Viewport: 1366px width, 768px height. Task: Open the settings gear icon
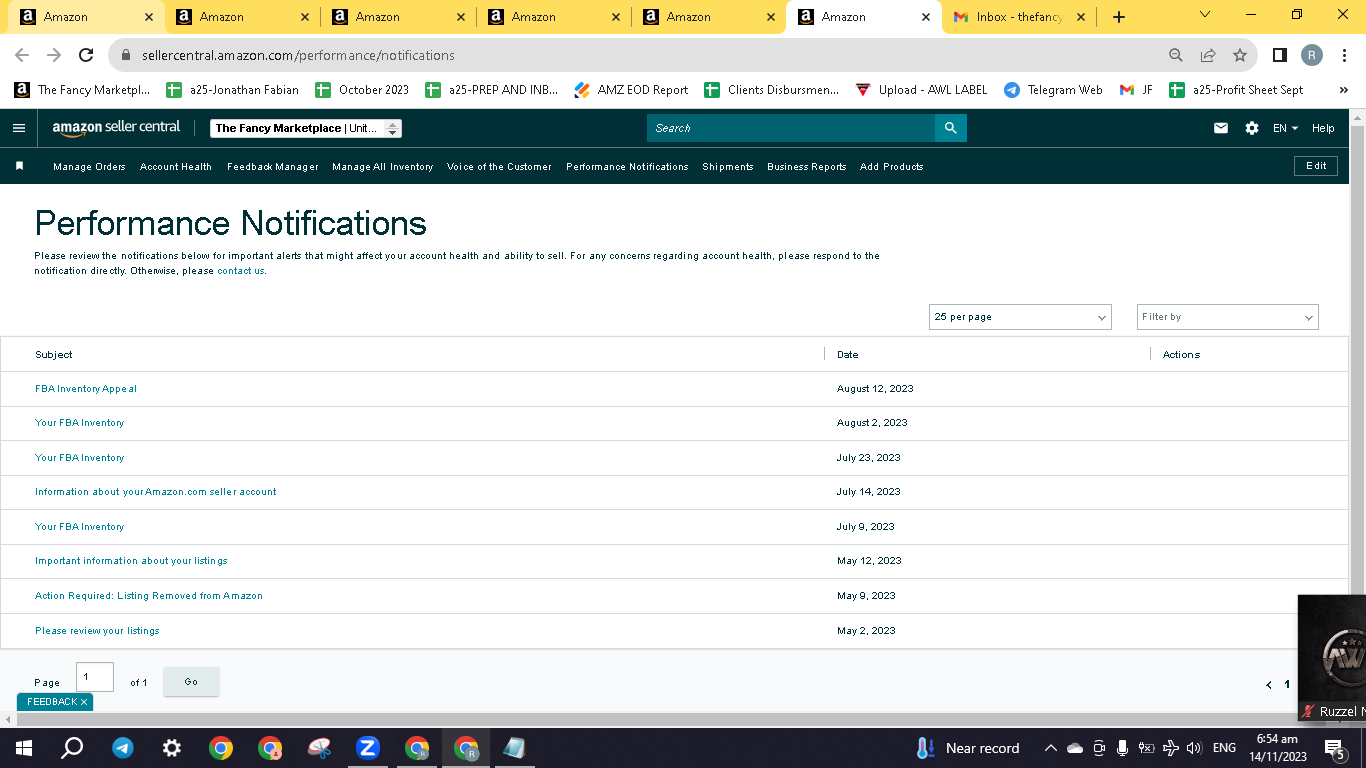(1252, 128)
